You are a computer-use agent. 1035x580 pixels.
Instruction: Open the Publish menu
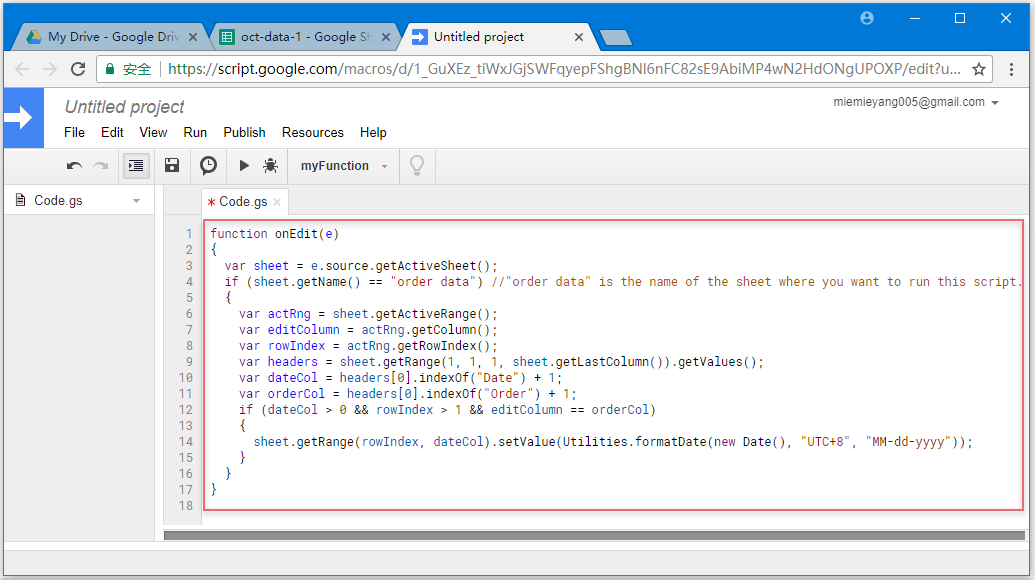click(x=244, y=132)
